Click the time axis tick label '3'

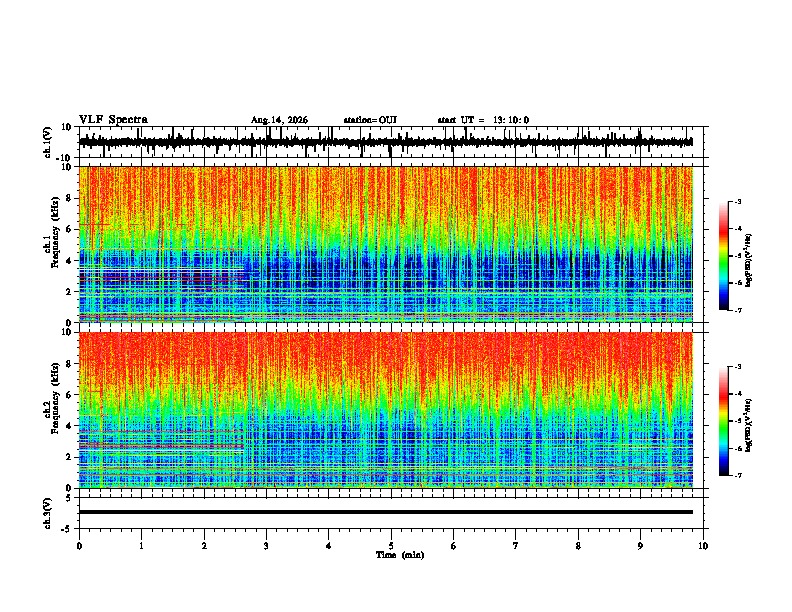(x=266, y=546)
